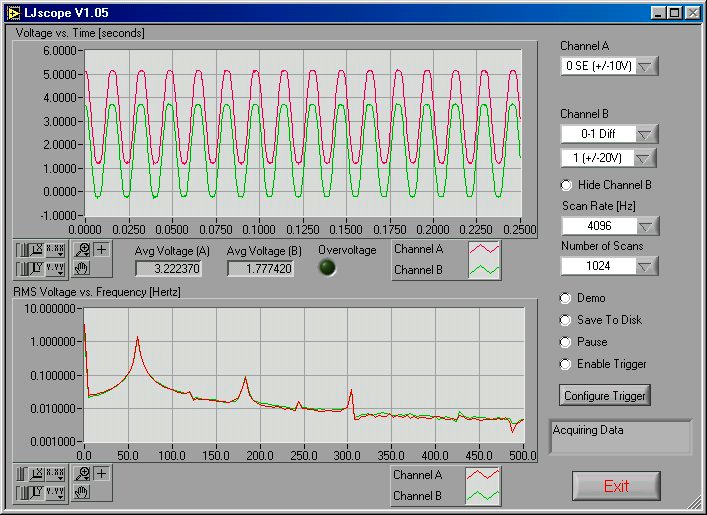
Task: Toggle the Save To Disk option
Action: (567, 320)
